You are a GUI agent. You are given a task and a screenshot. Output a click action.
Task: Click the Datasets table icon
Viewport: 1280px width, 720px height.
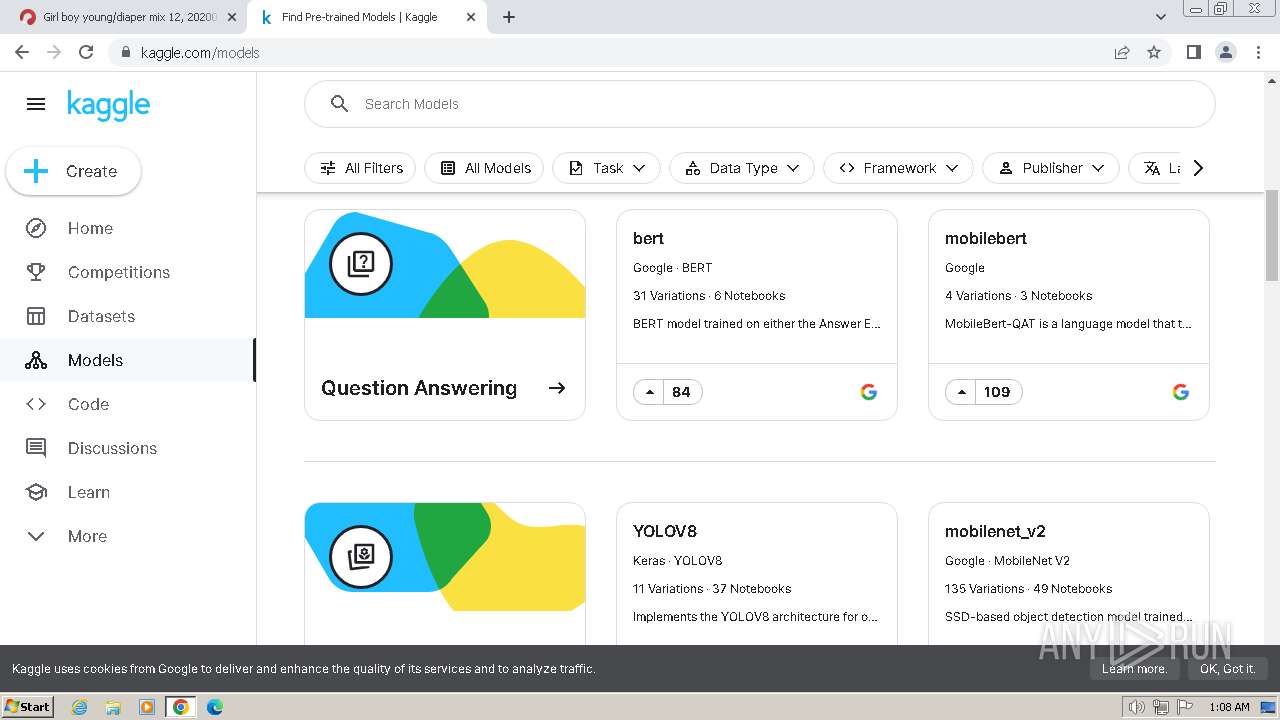coord(36,316)
